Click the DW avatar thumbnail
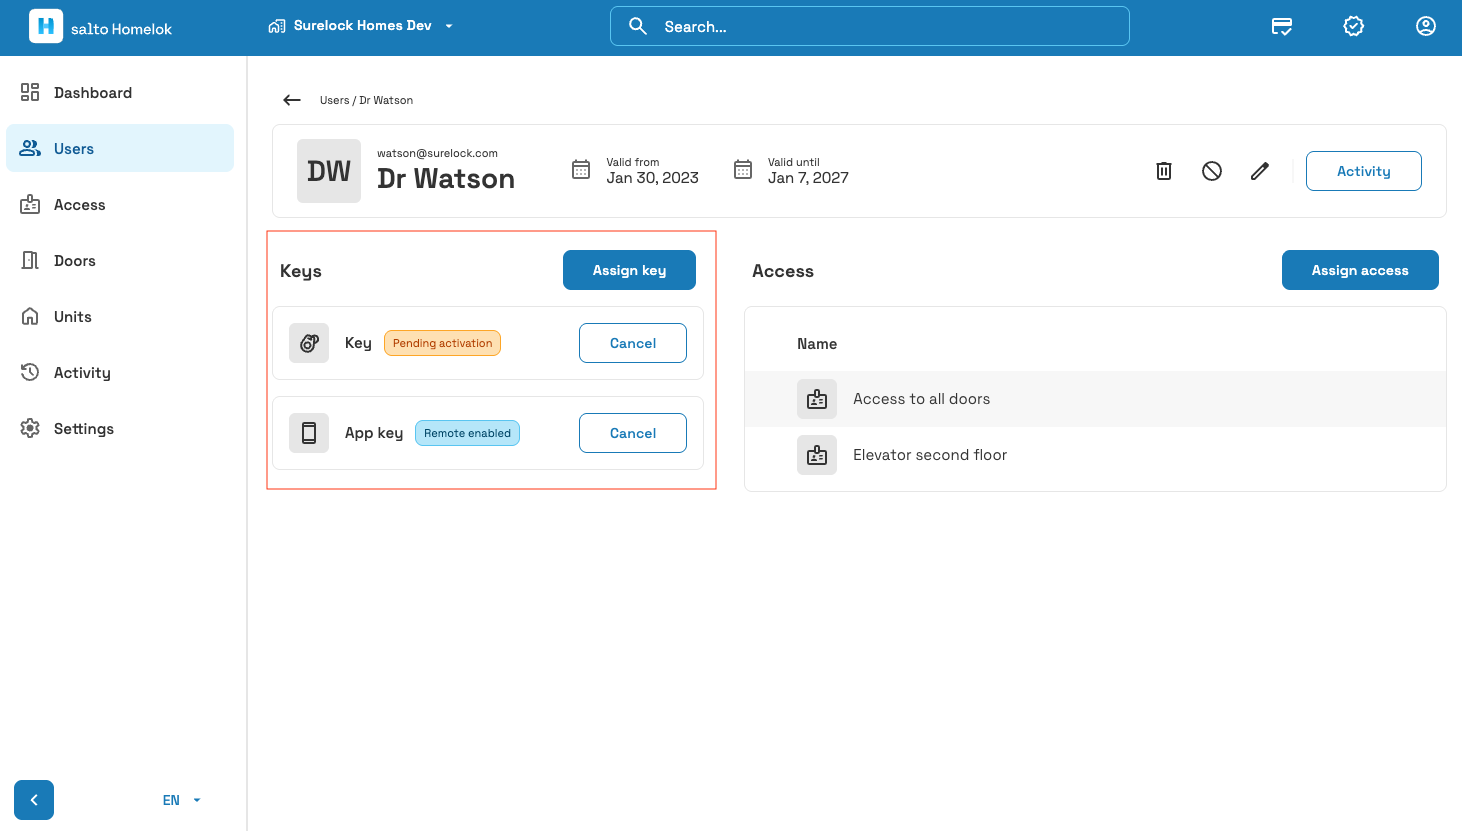The image size is (1462, 831). coord(329,171)
